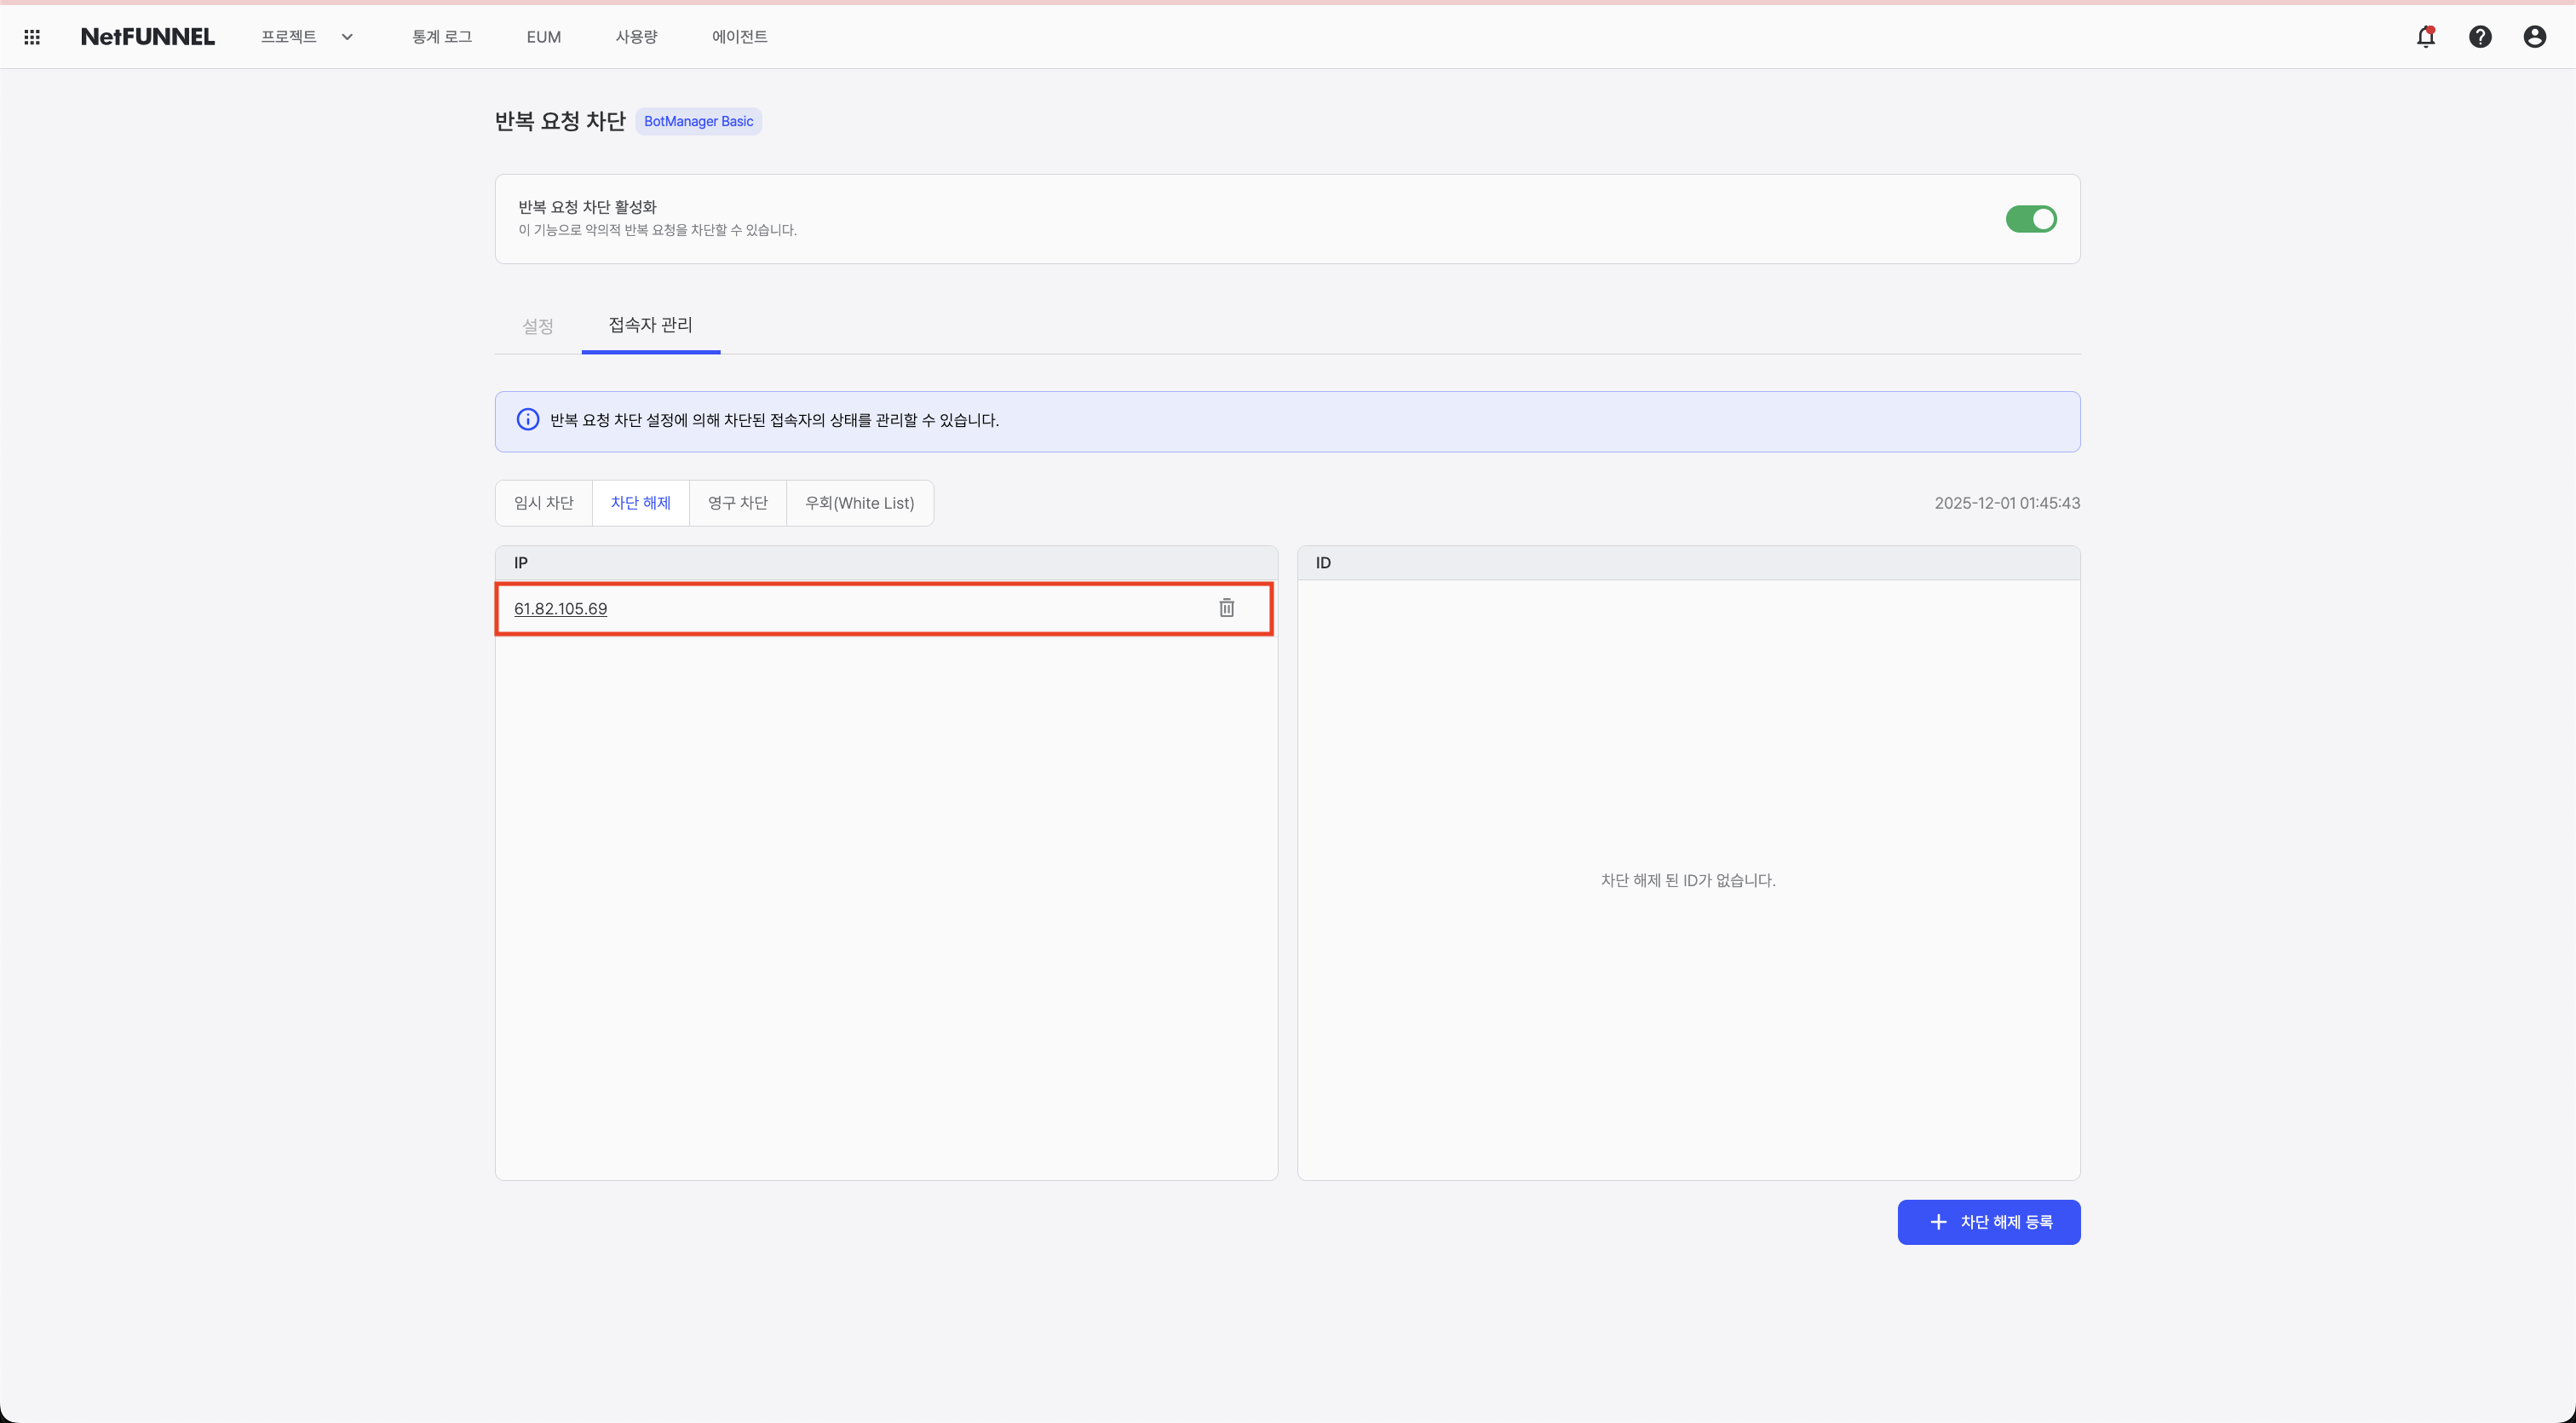Expand the 프로젝트 dropdown chevron
The image size is (2576, 1423).
(x=347, y=37)
